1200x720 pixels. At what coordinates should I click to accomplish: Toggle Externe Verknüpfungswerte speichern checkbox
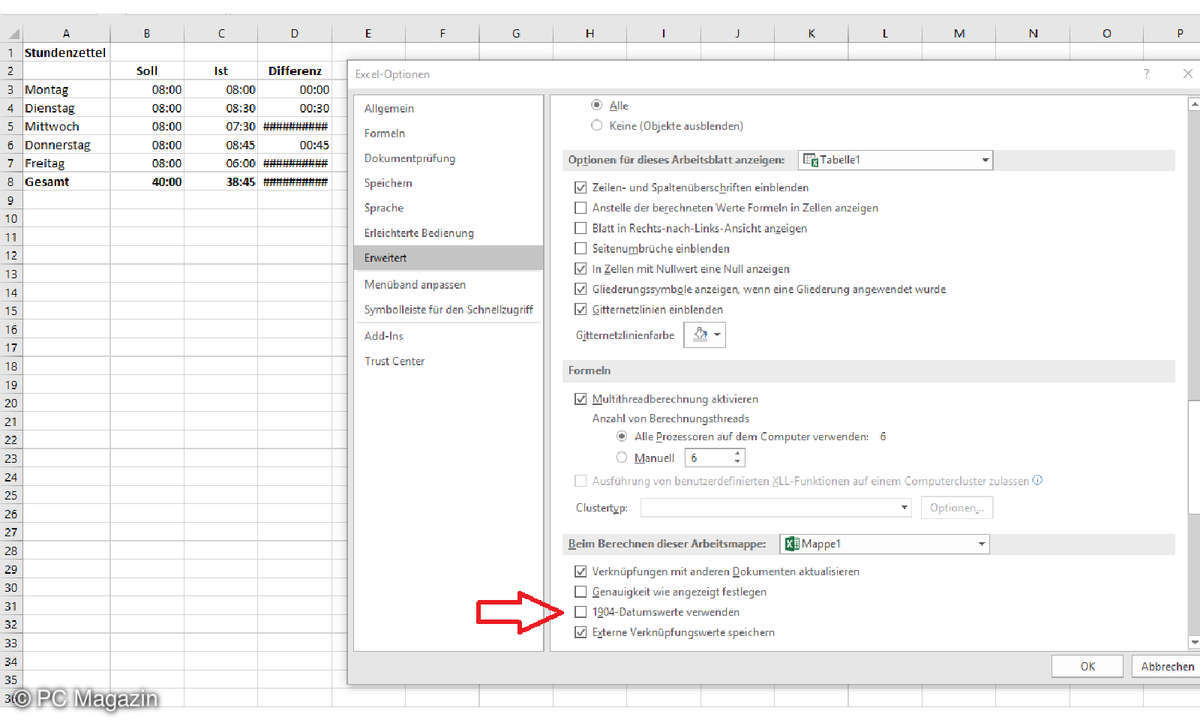(581, 633)
